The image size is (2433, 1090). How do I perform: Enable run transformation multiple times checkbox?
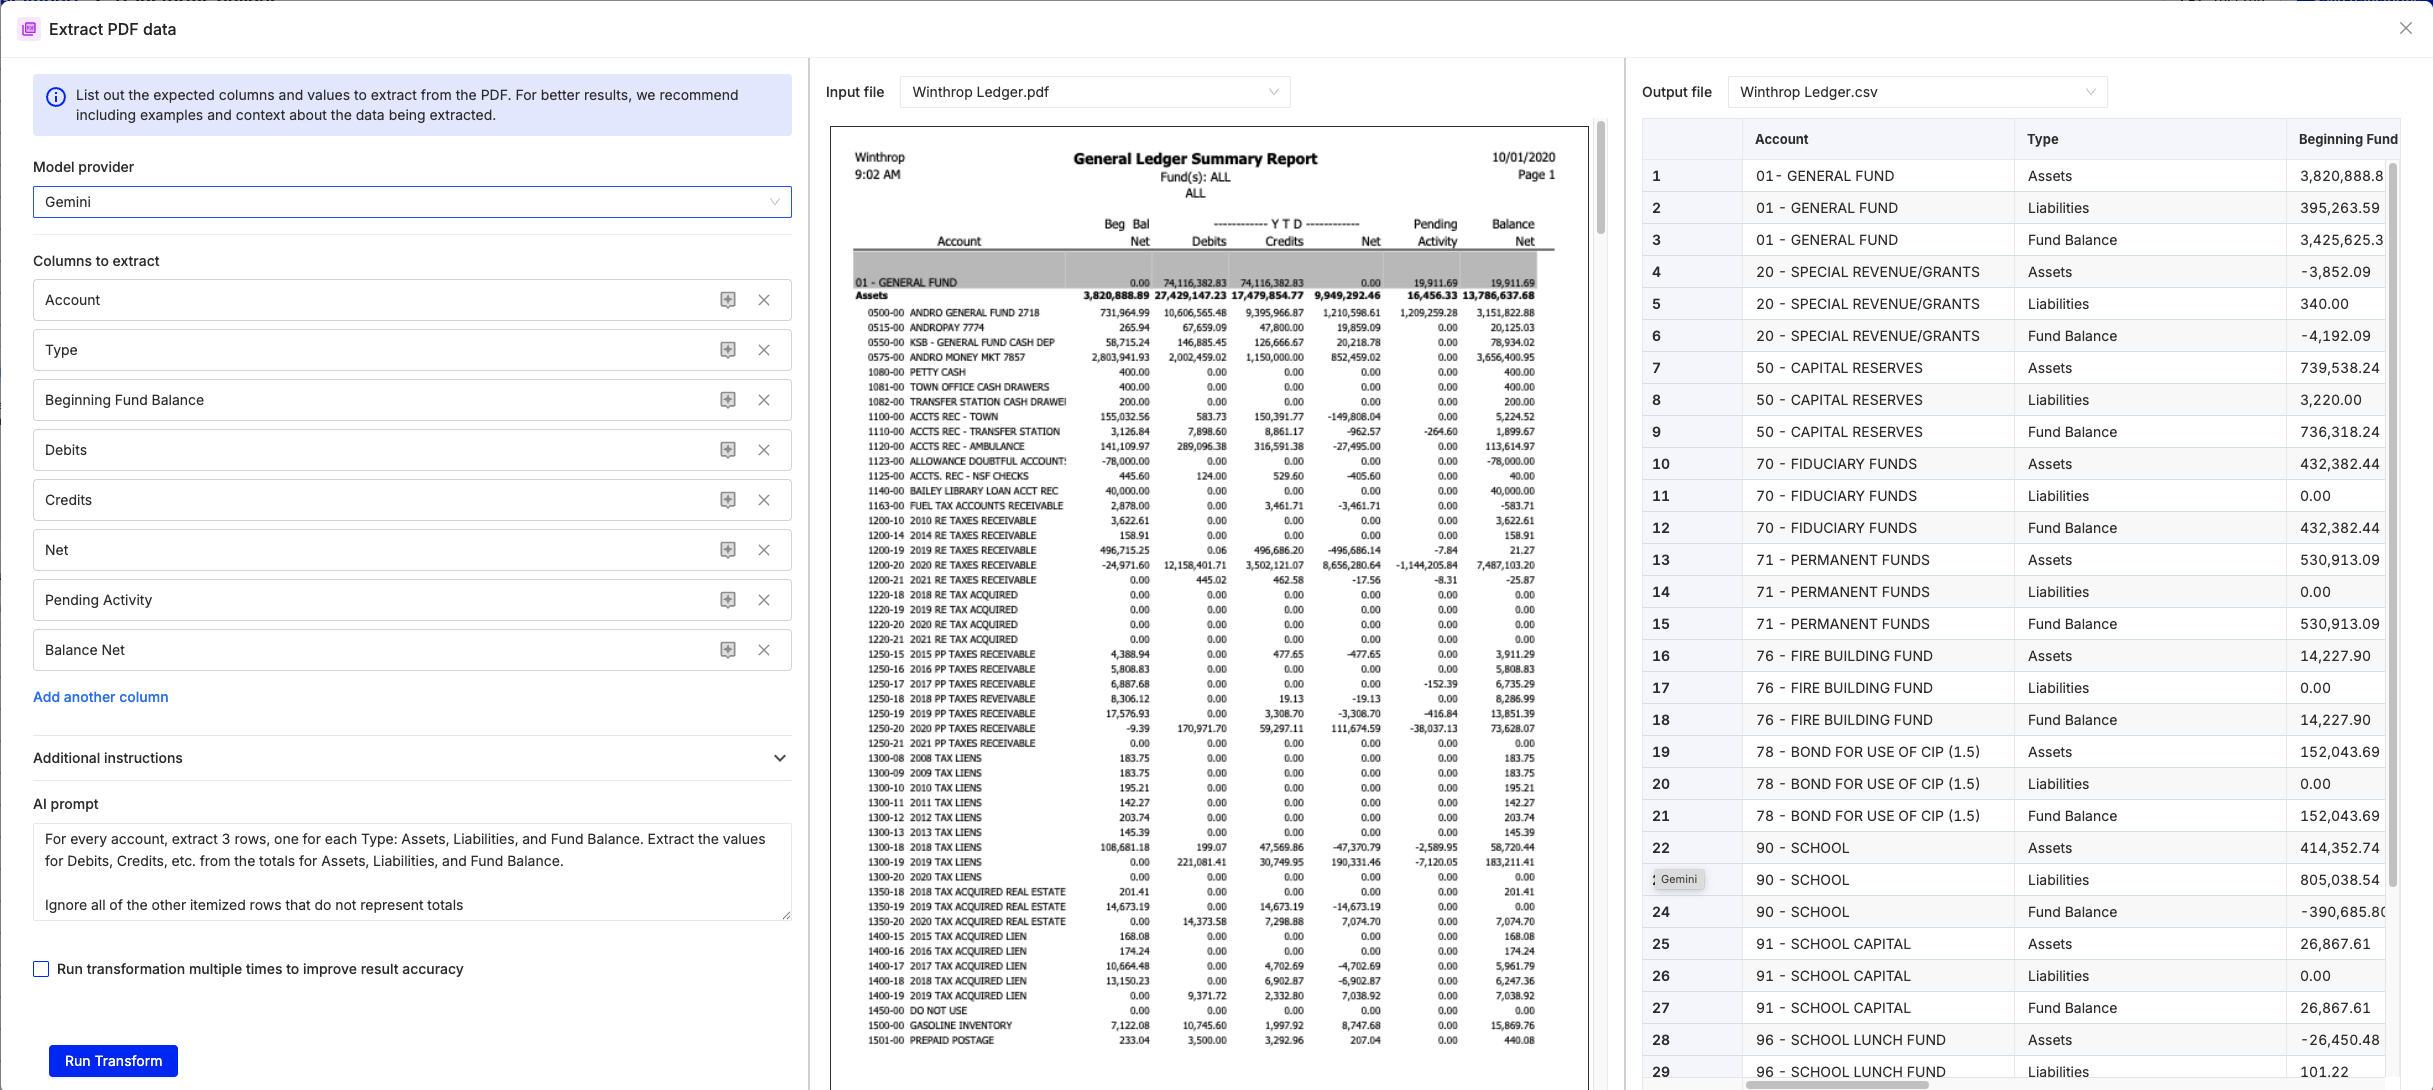[x=41, y=969]
